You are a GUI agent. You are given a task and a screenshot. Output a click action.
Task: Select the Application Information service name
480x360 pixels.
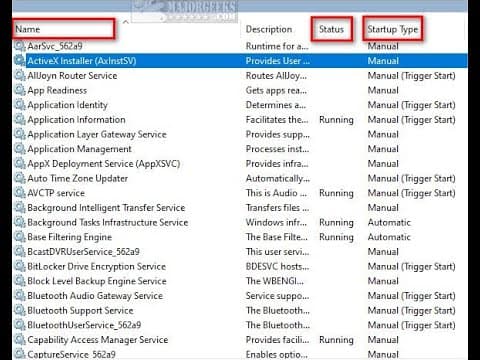pyautogui.click(x=76, y=119)
